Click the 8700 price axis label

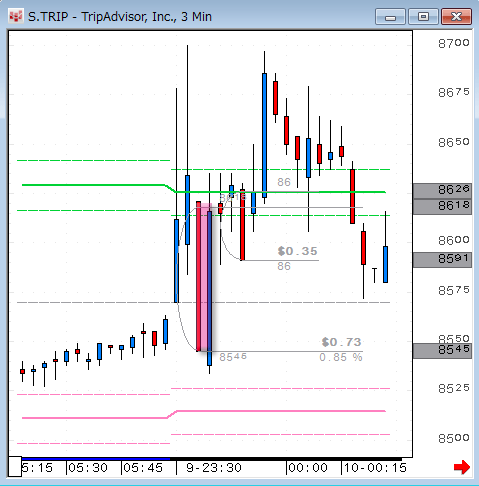[454, 43]
